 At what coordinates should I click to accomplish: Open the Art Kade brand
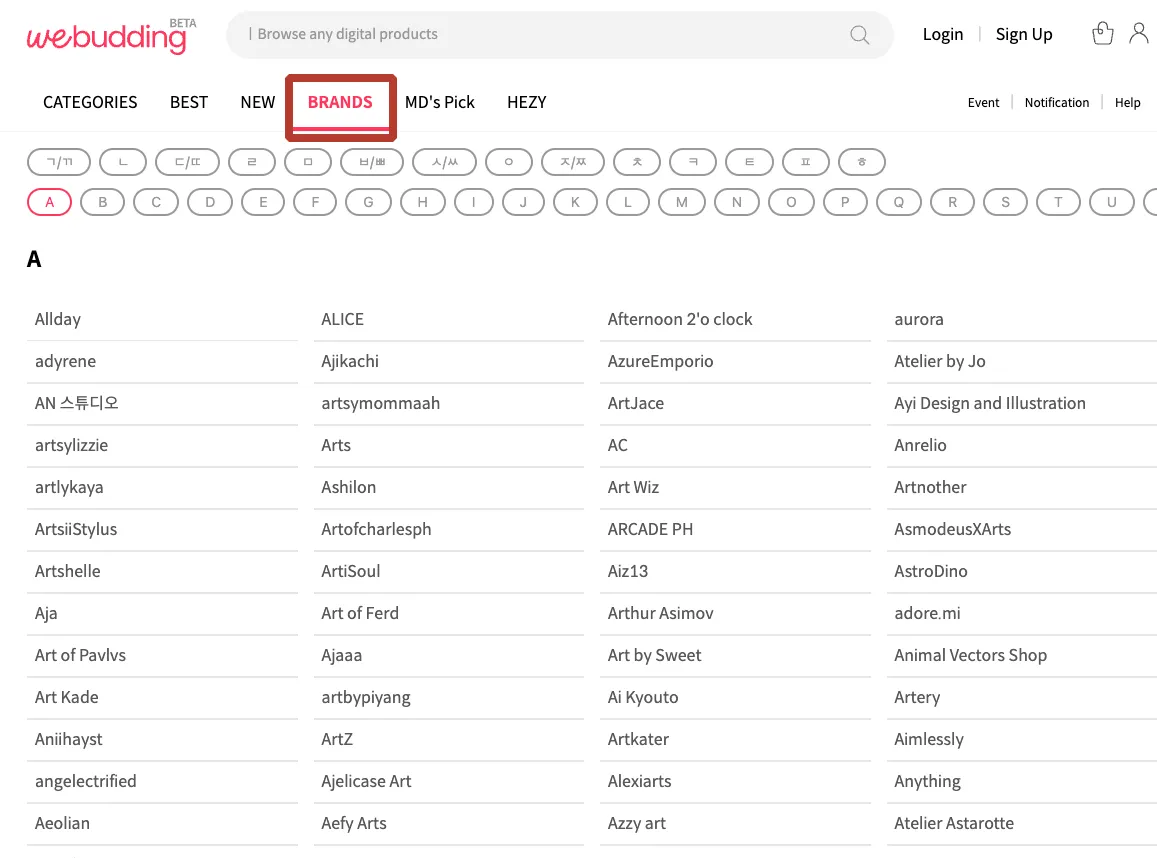click(x=162, y=698)
